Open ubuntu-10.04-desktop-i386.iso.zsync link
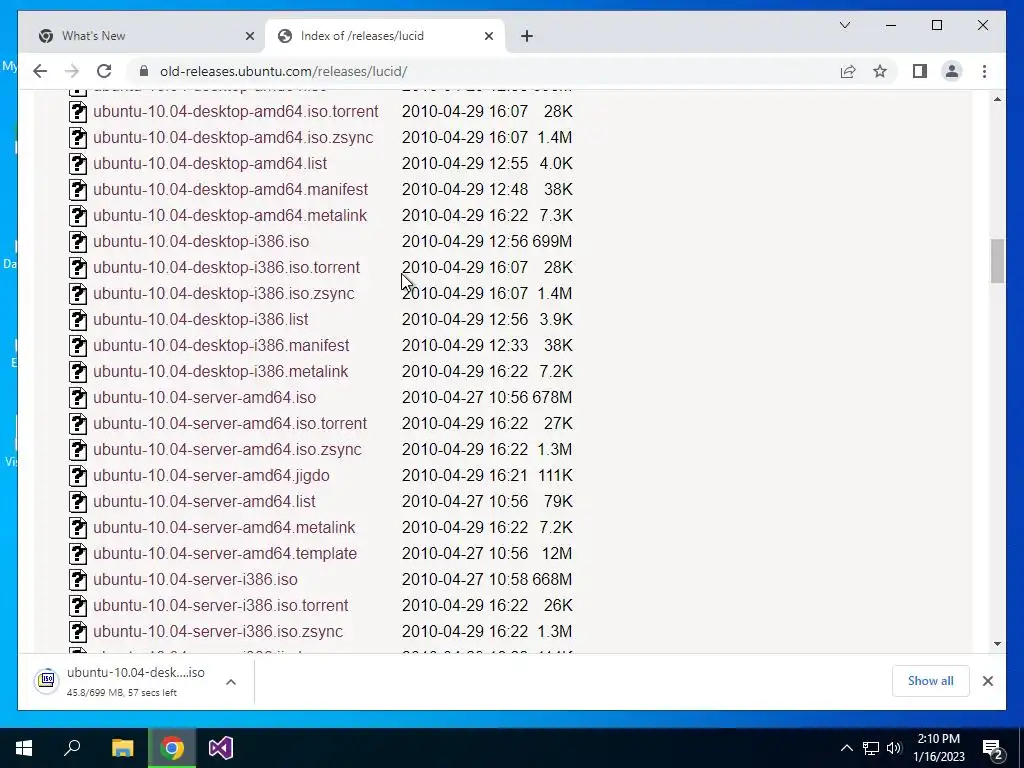The height and width of the screenshot is (768, 1024). 223,293
